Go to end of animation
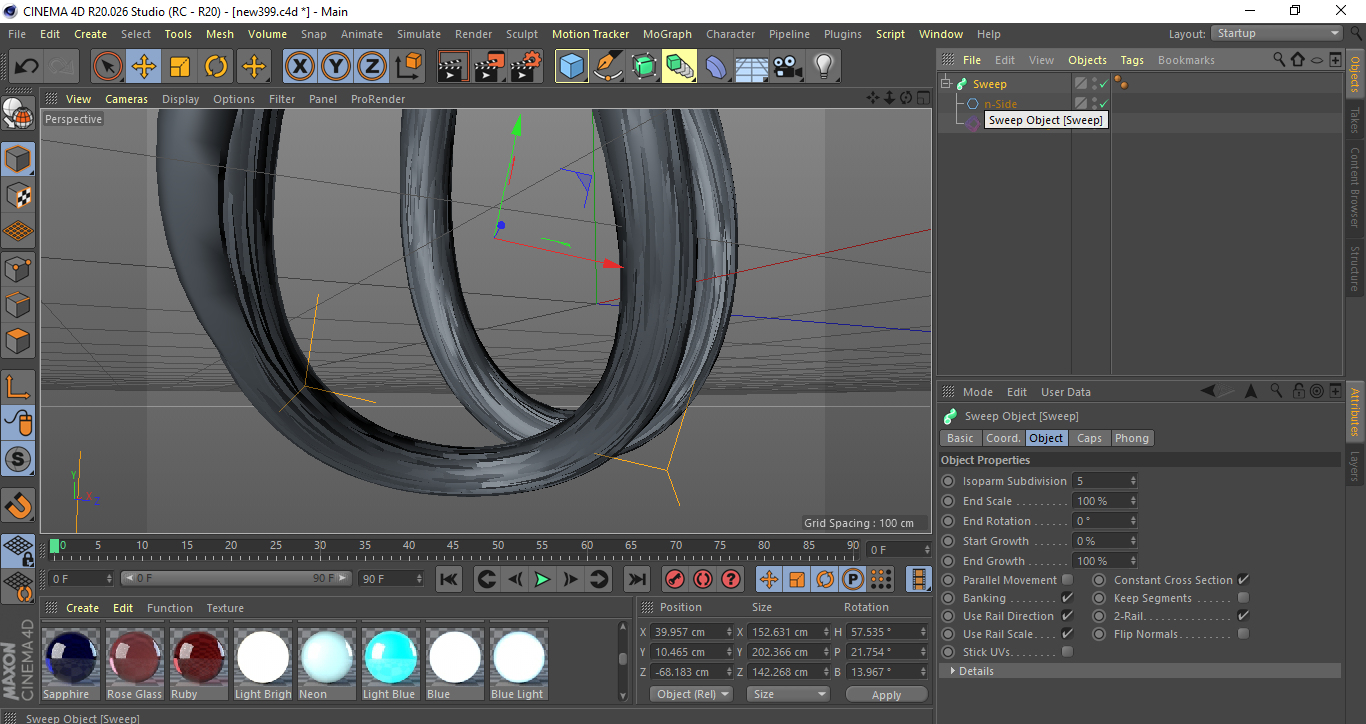The height and width of the screenshot is (724, 1366). [x=636, y=579]
